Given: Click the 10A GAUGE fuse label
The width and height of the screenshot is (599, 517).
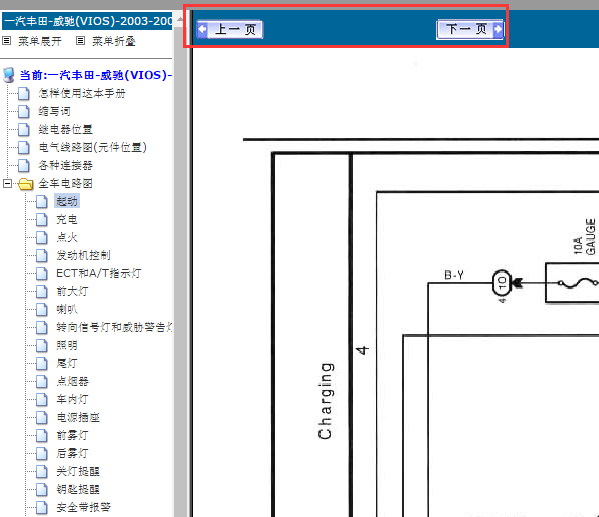Looking at the screenshot, I should [x=584, y=237].
